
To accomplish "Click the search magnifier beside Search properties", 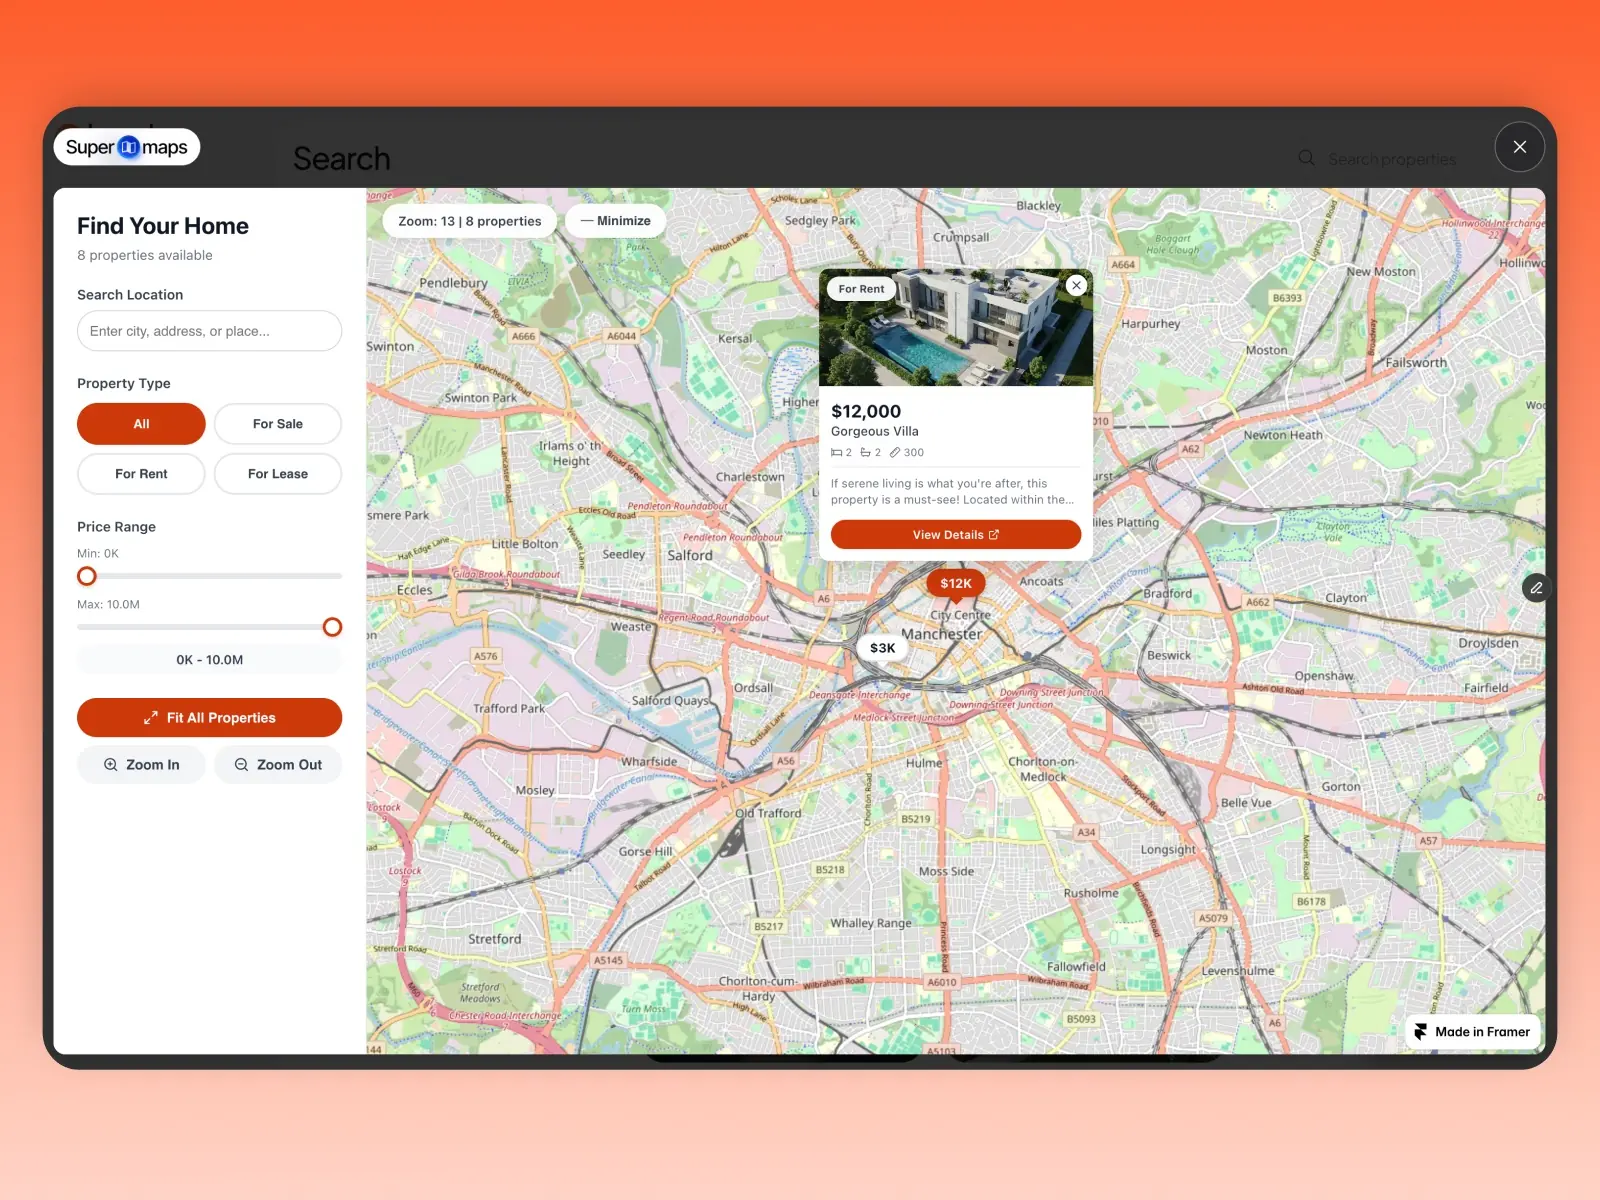I will pos(1307,158).
